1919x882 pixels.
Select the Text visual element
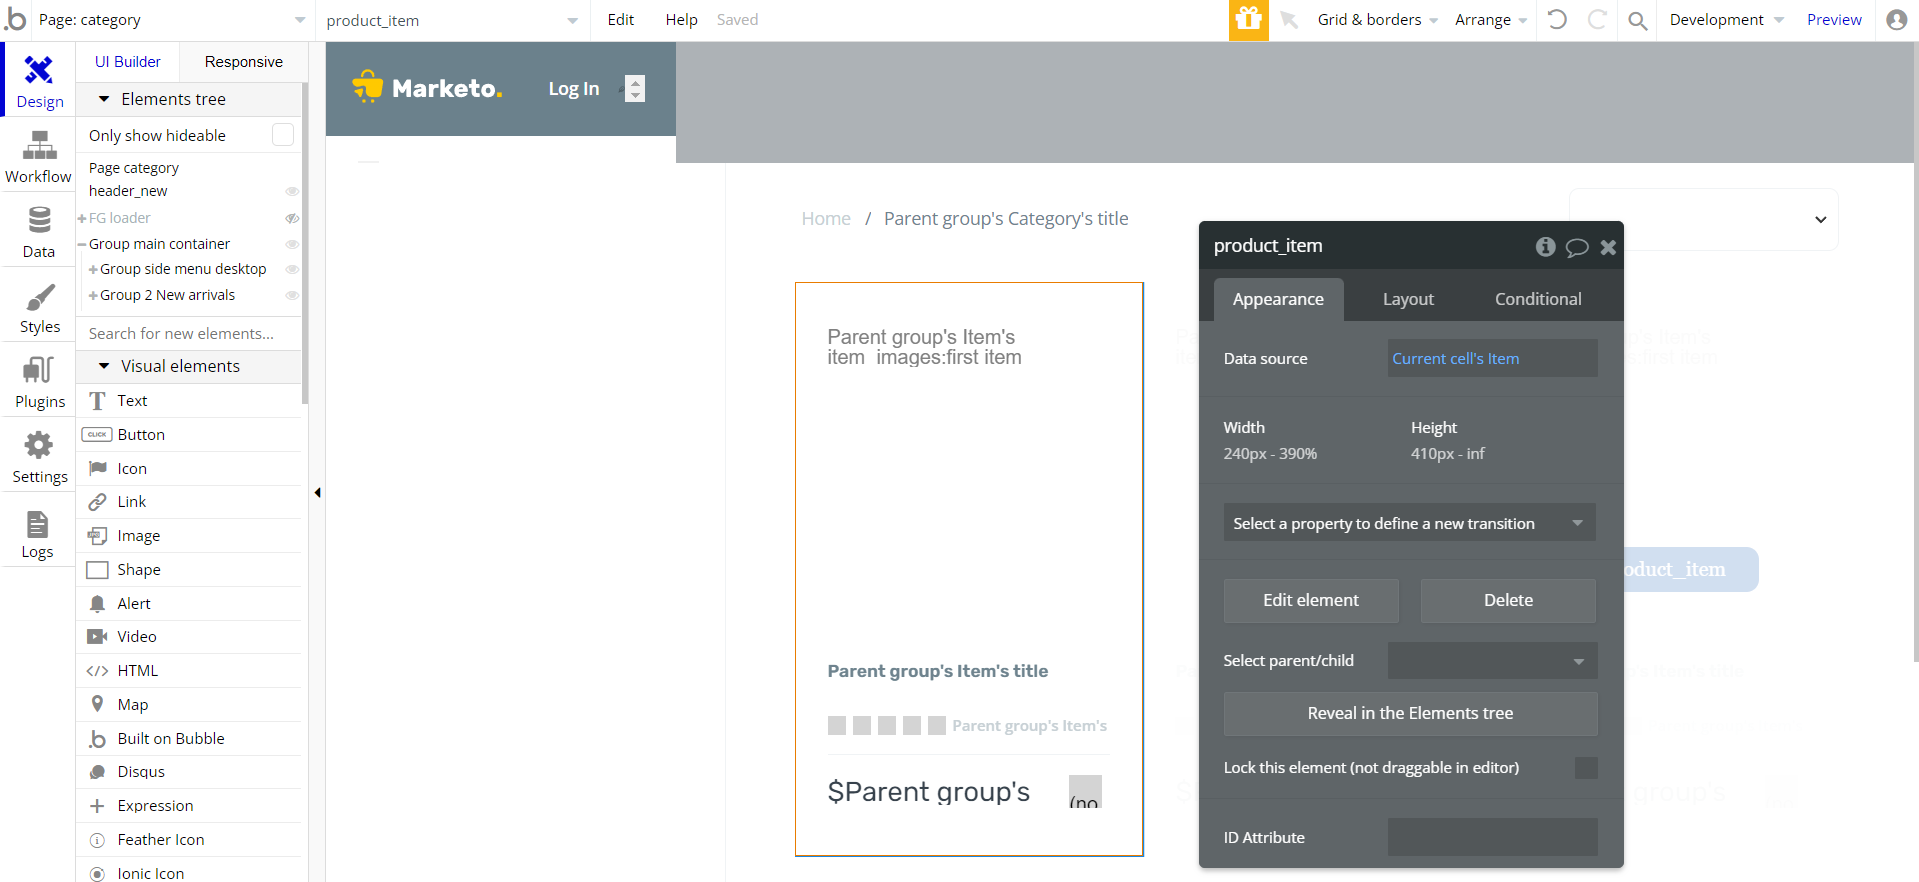pyautogui.click(x=190, y=401)
